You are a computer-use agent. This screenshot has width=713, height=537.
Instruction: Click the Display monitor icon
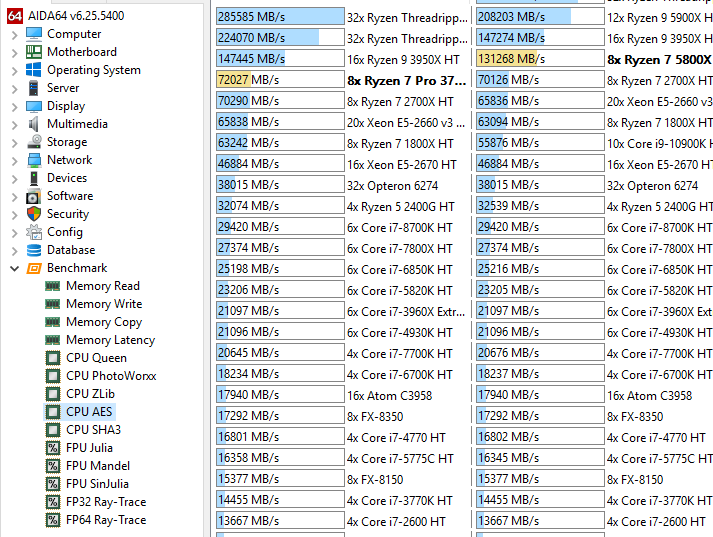pyautogui.click(x=34, y=106)
